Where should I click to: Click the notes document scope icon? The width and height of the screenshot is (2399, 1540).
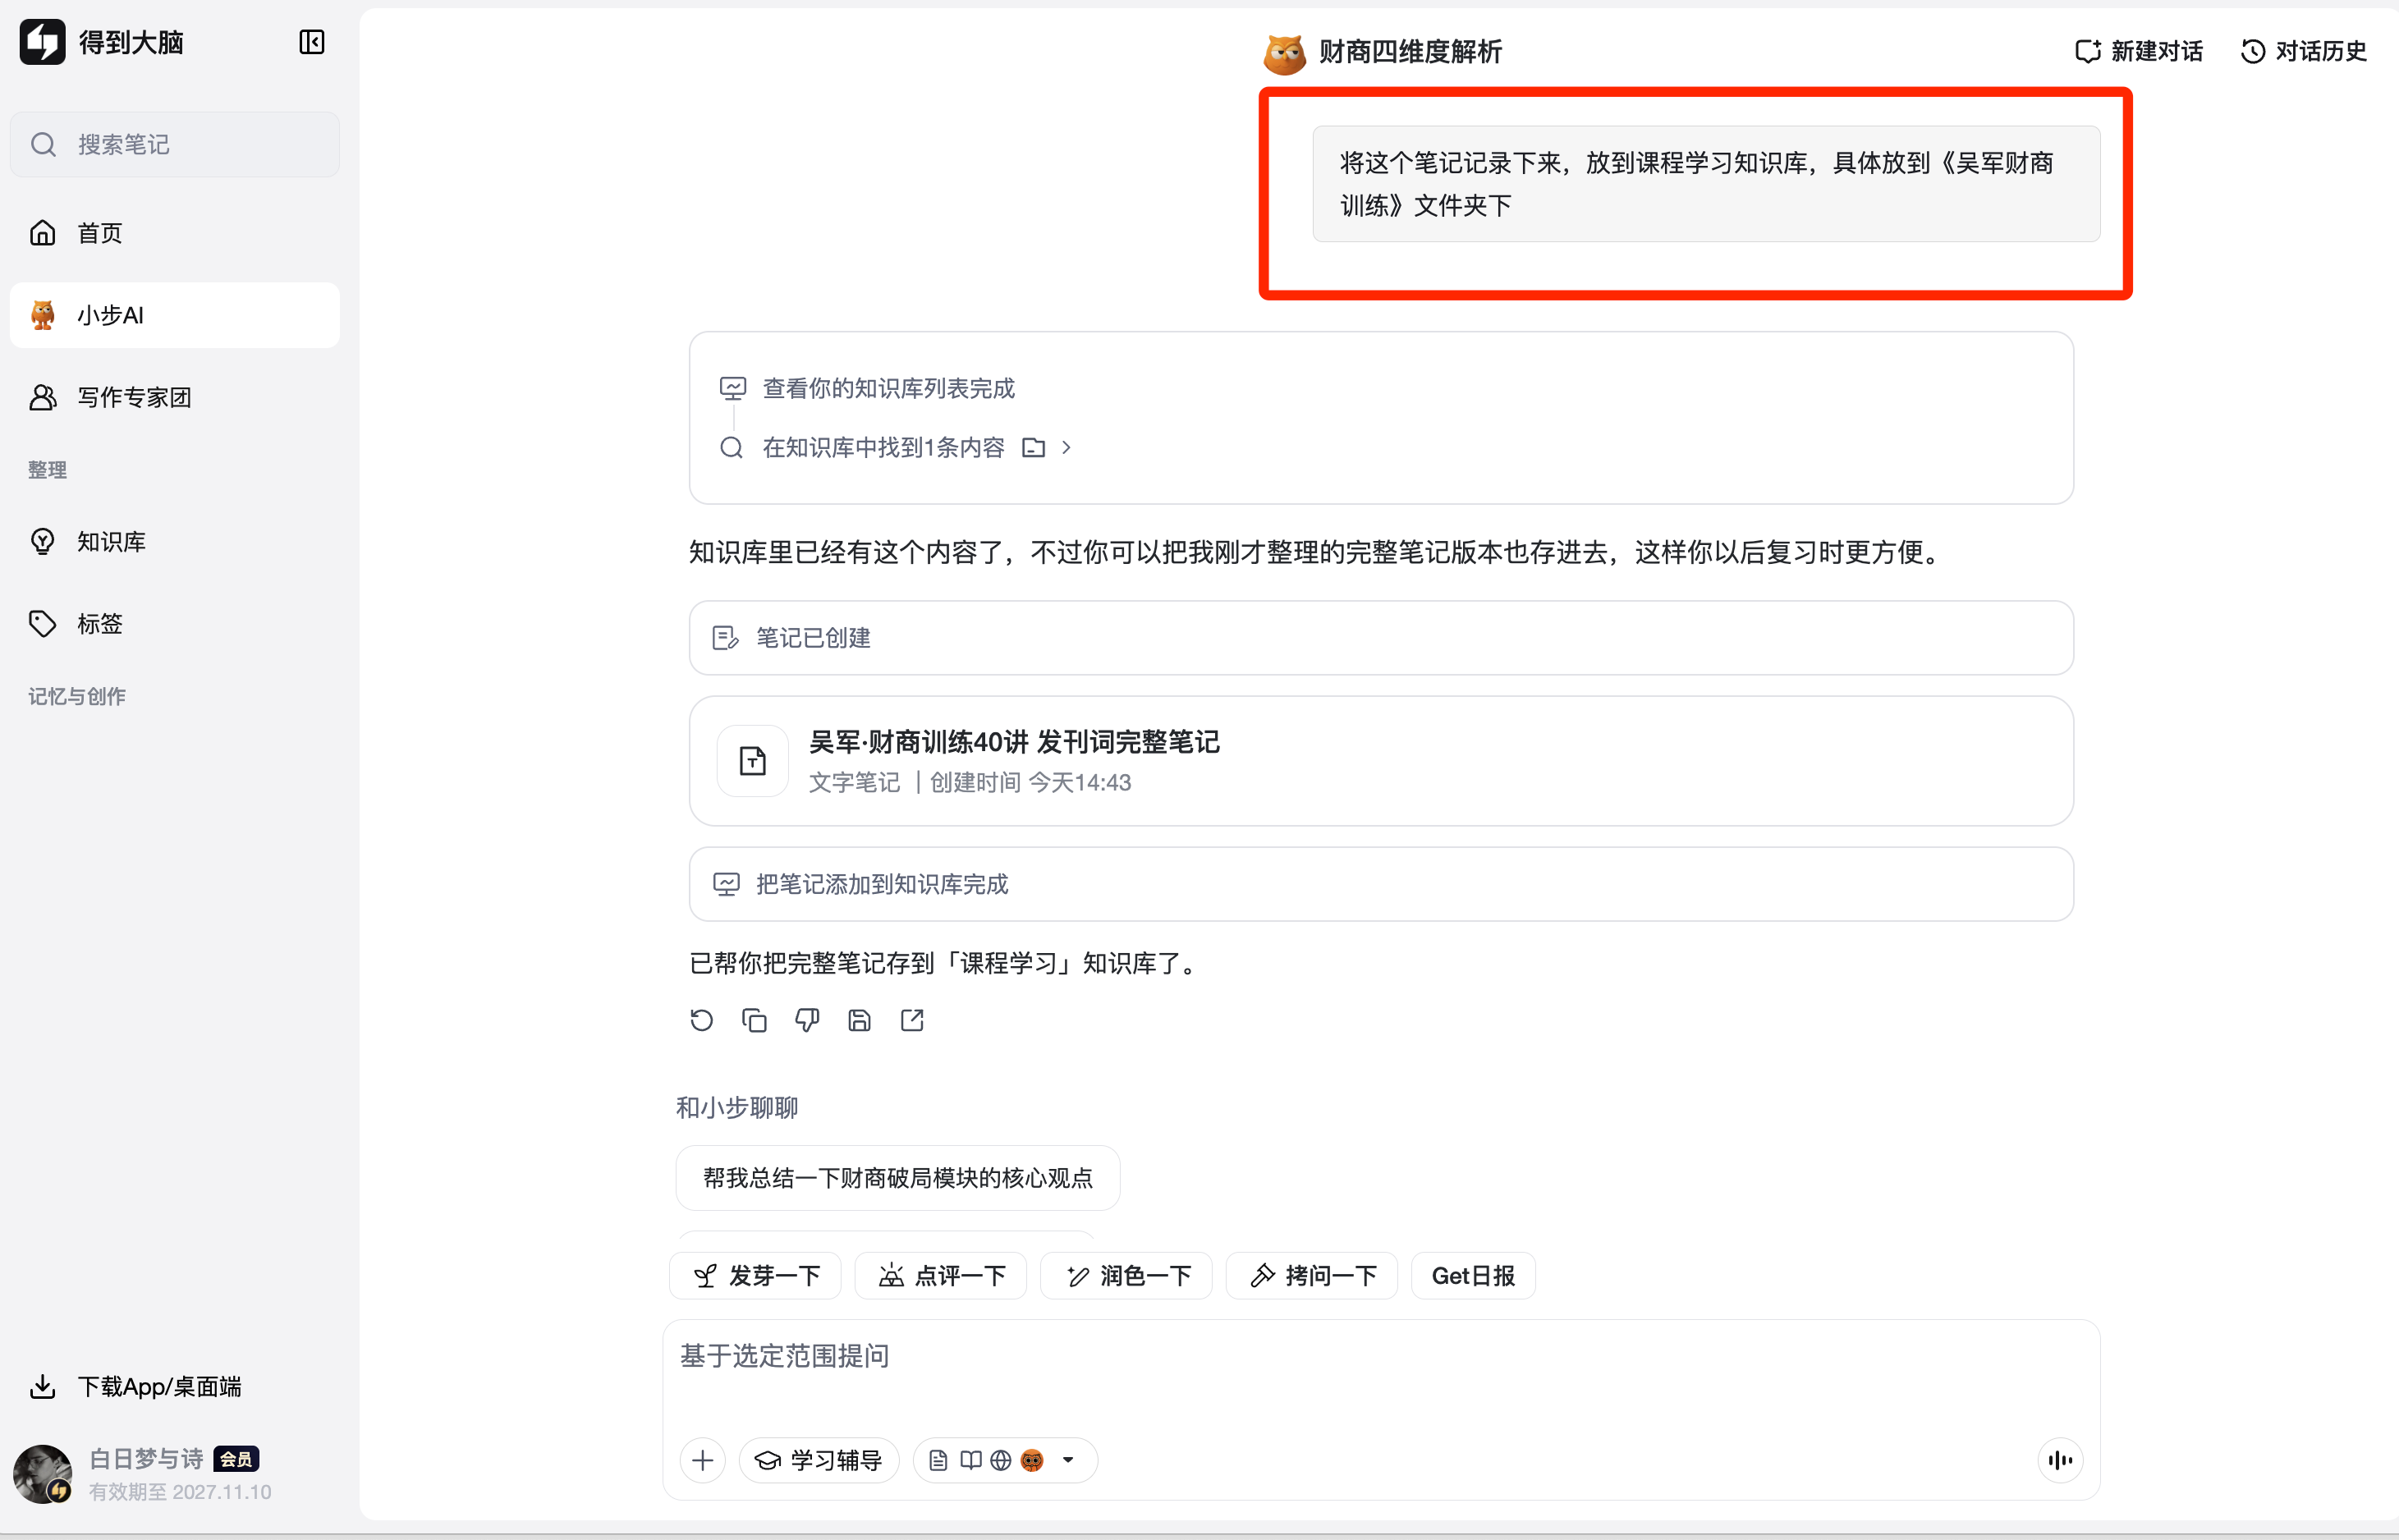point(938,1461)
